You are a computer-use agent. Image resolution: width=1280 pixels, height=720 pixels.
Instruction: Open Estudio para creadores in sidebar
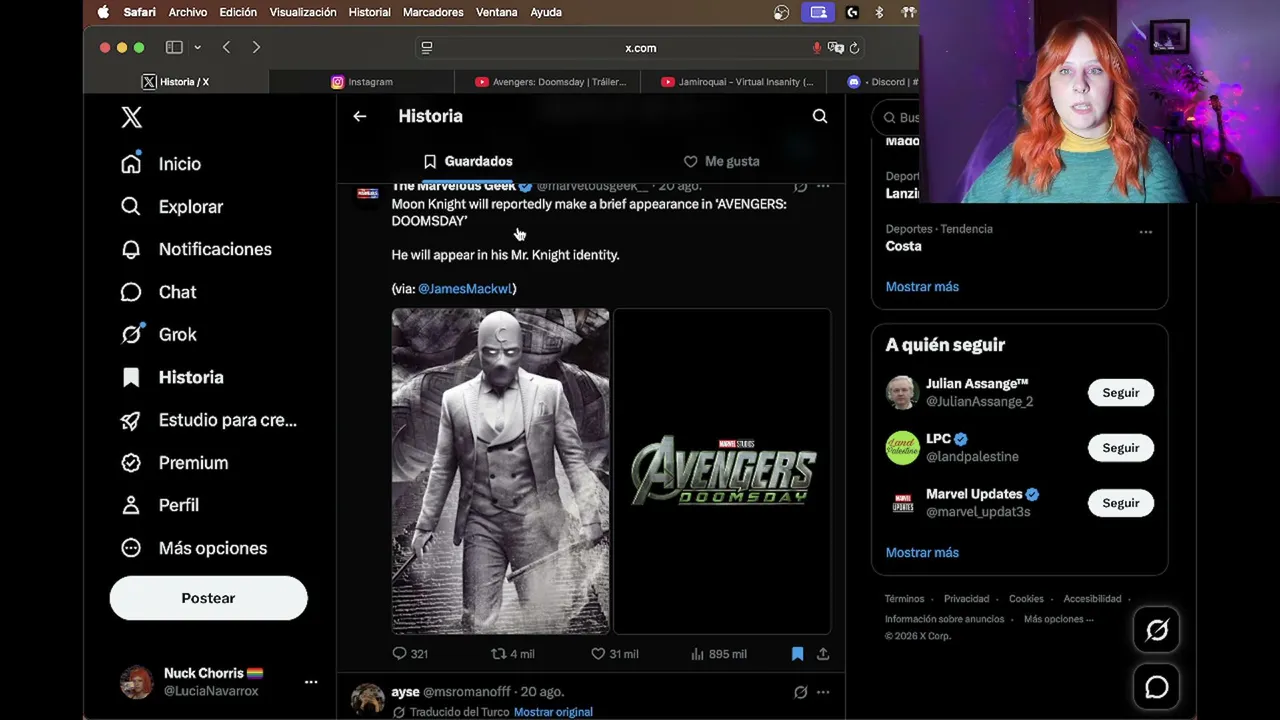(x=209, y=420)
